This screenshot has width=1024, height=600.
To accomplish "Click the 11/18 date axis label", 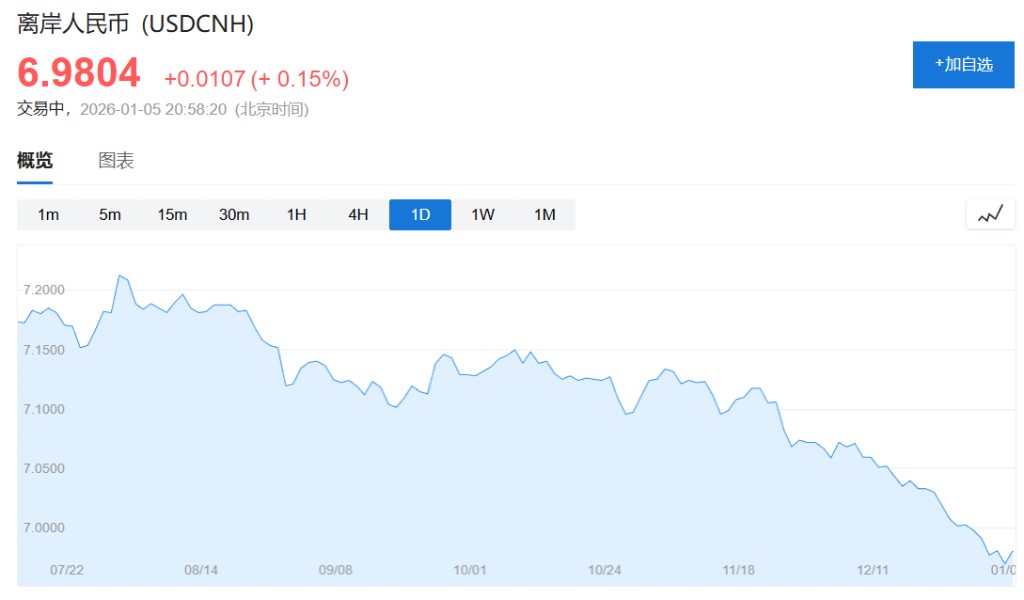I will click(738, 570).
